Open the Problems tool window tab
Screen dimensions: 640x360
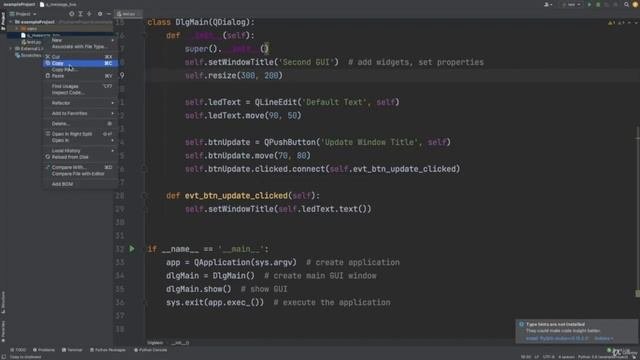[x=44, y=350]
